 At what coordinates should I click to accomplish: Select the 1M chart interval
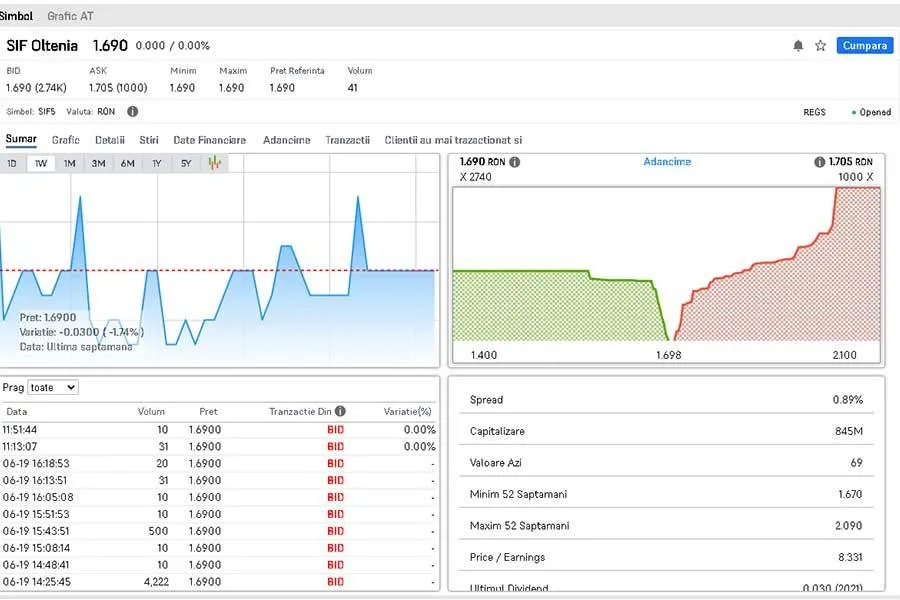70,163
